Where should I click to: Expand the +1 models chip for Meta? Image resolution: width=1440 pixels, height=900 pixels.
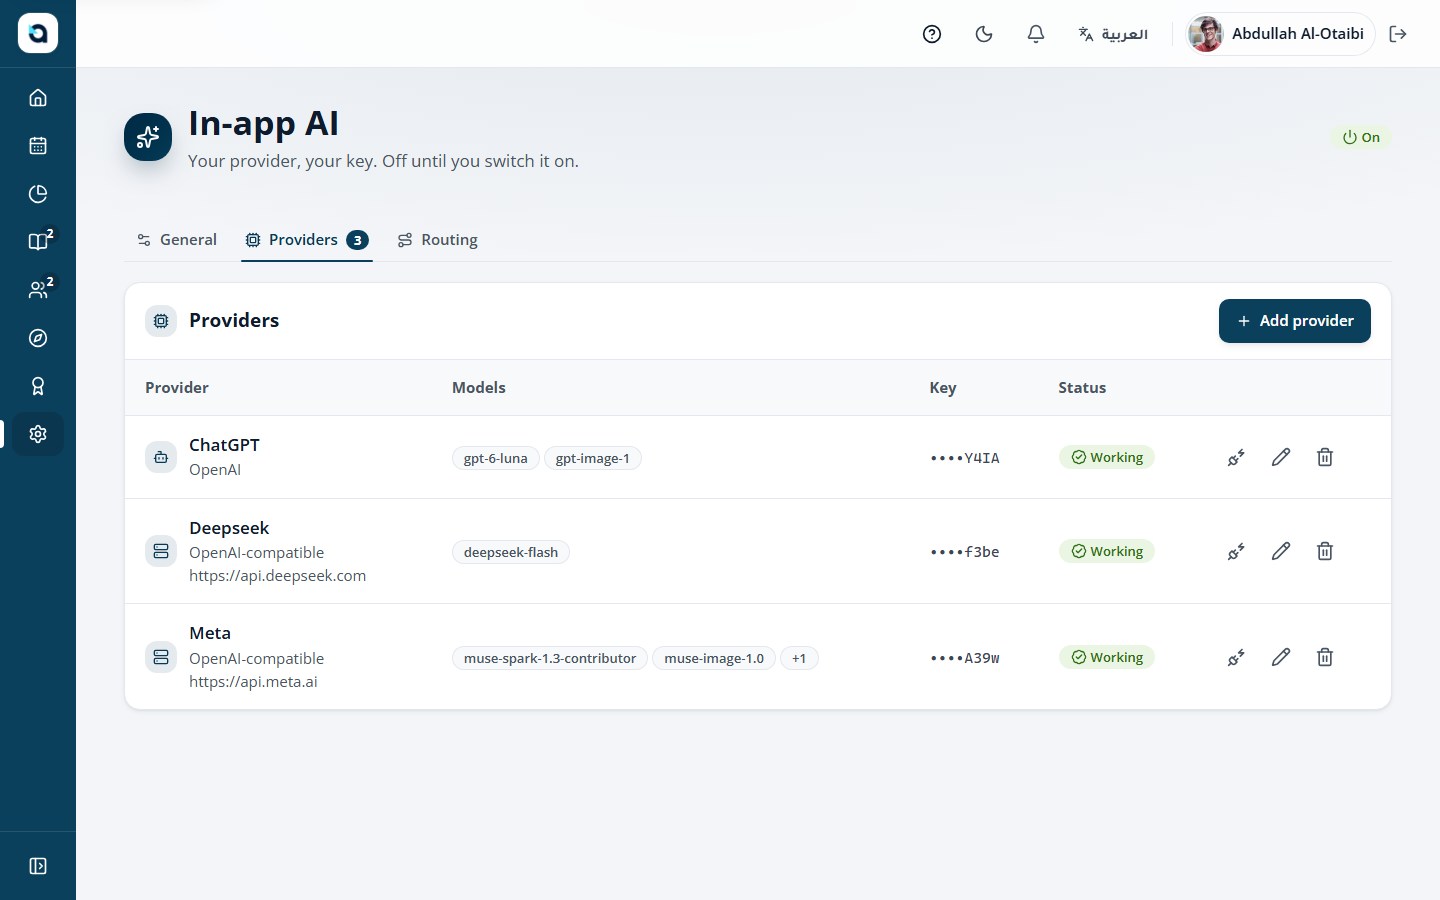pyautogui.click(x=799, y=658)
